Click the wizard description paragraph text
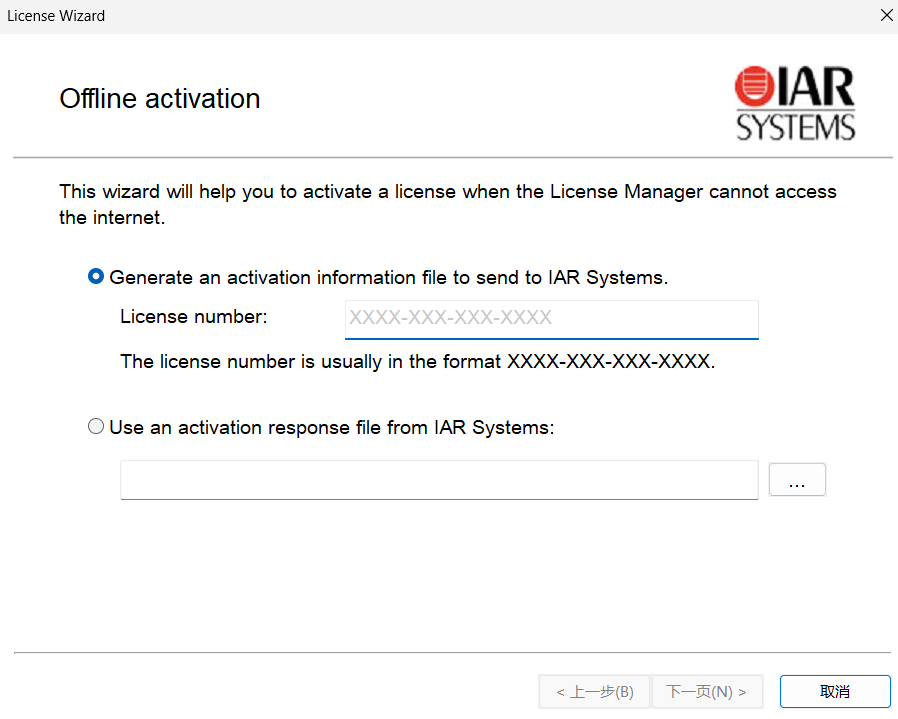Screen dimensions: 898x719 [448, 204]
